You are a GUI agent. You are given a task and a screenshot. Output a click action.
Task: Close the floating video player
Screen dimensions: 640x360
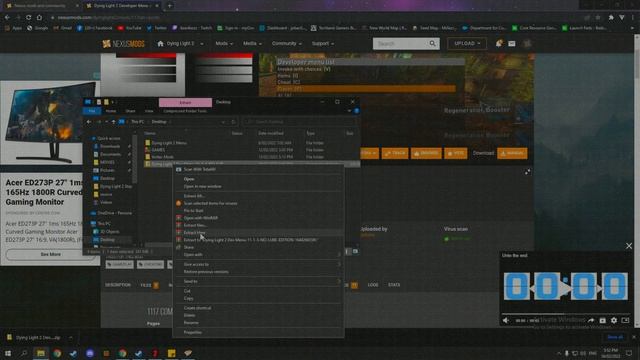[629, 246]
